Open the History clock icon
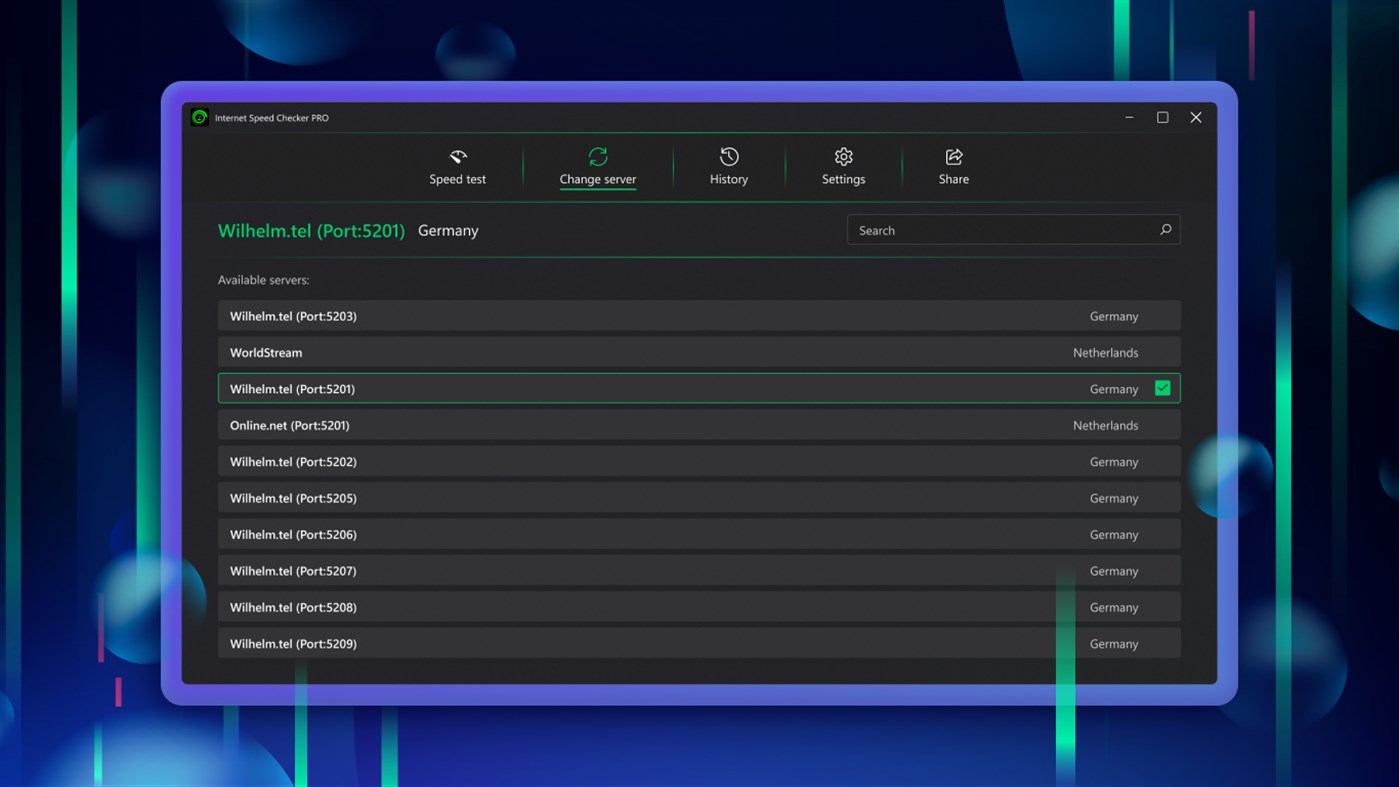1399x787 pixels. pos(729,157)
